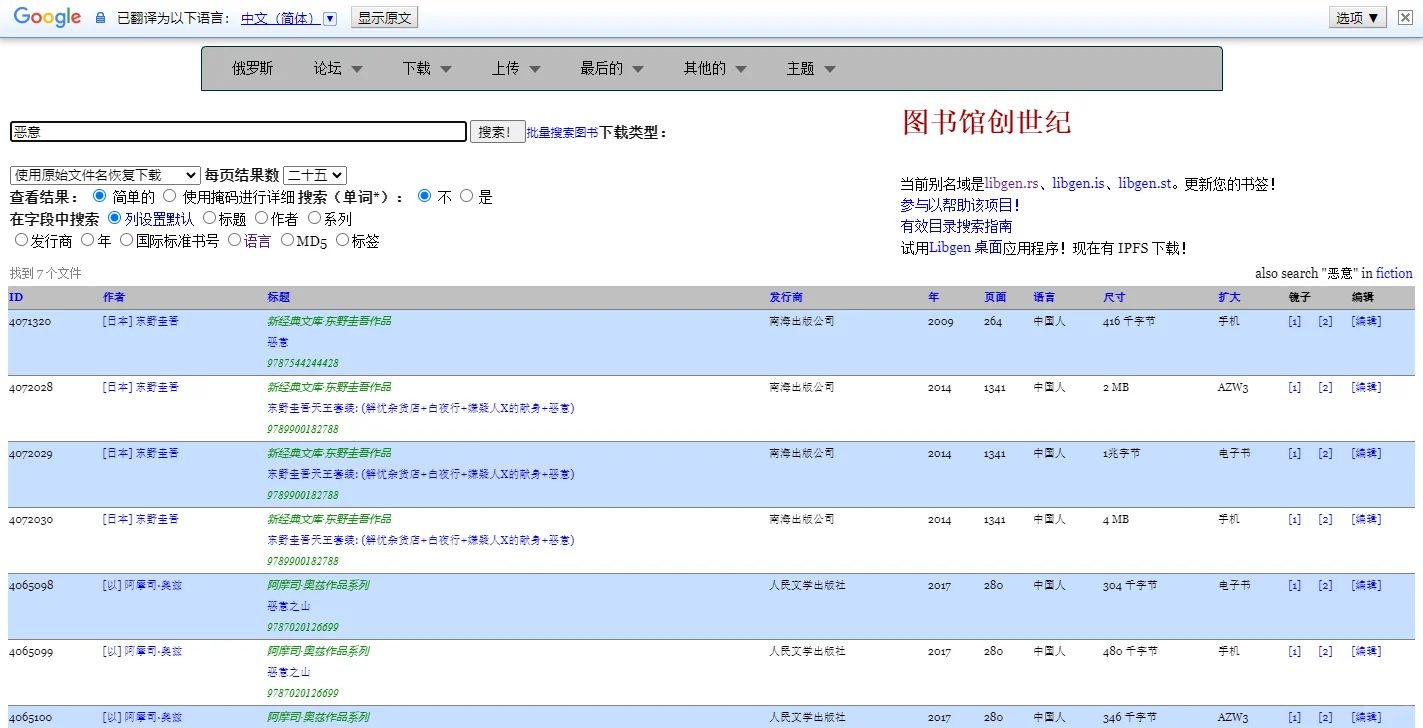
Task: Select the 是 mask search radio
Action: point(466,196)
